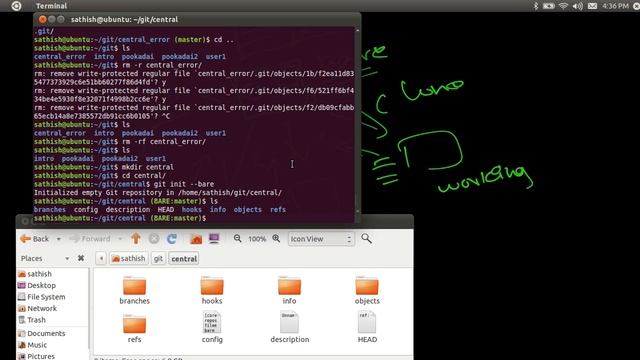Screen dimensions: 640x360
Task: Select the git breadcrumb button
Action: (x=158, y=258)
